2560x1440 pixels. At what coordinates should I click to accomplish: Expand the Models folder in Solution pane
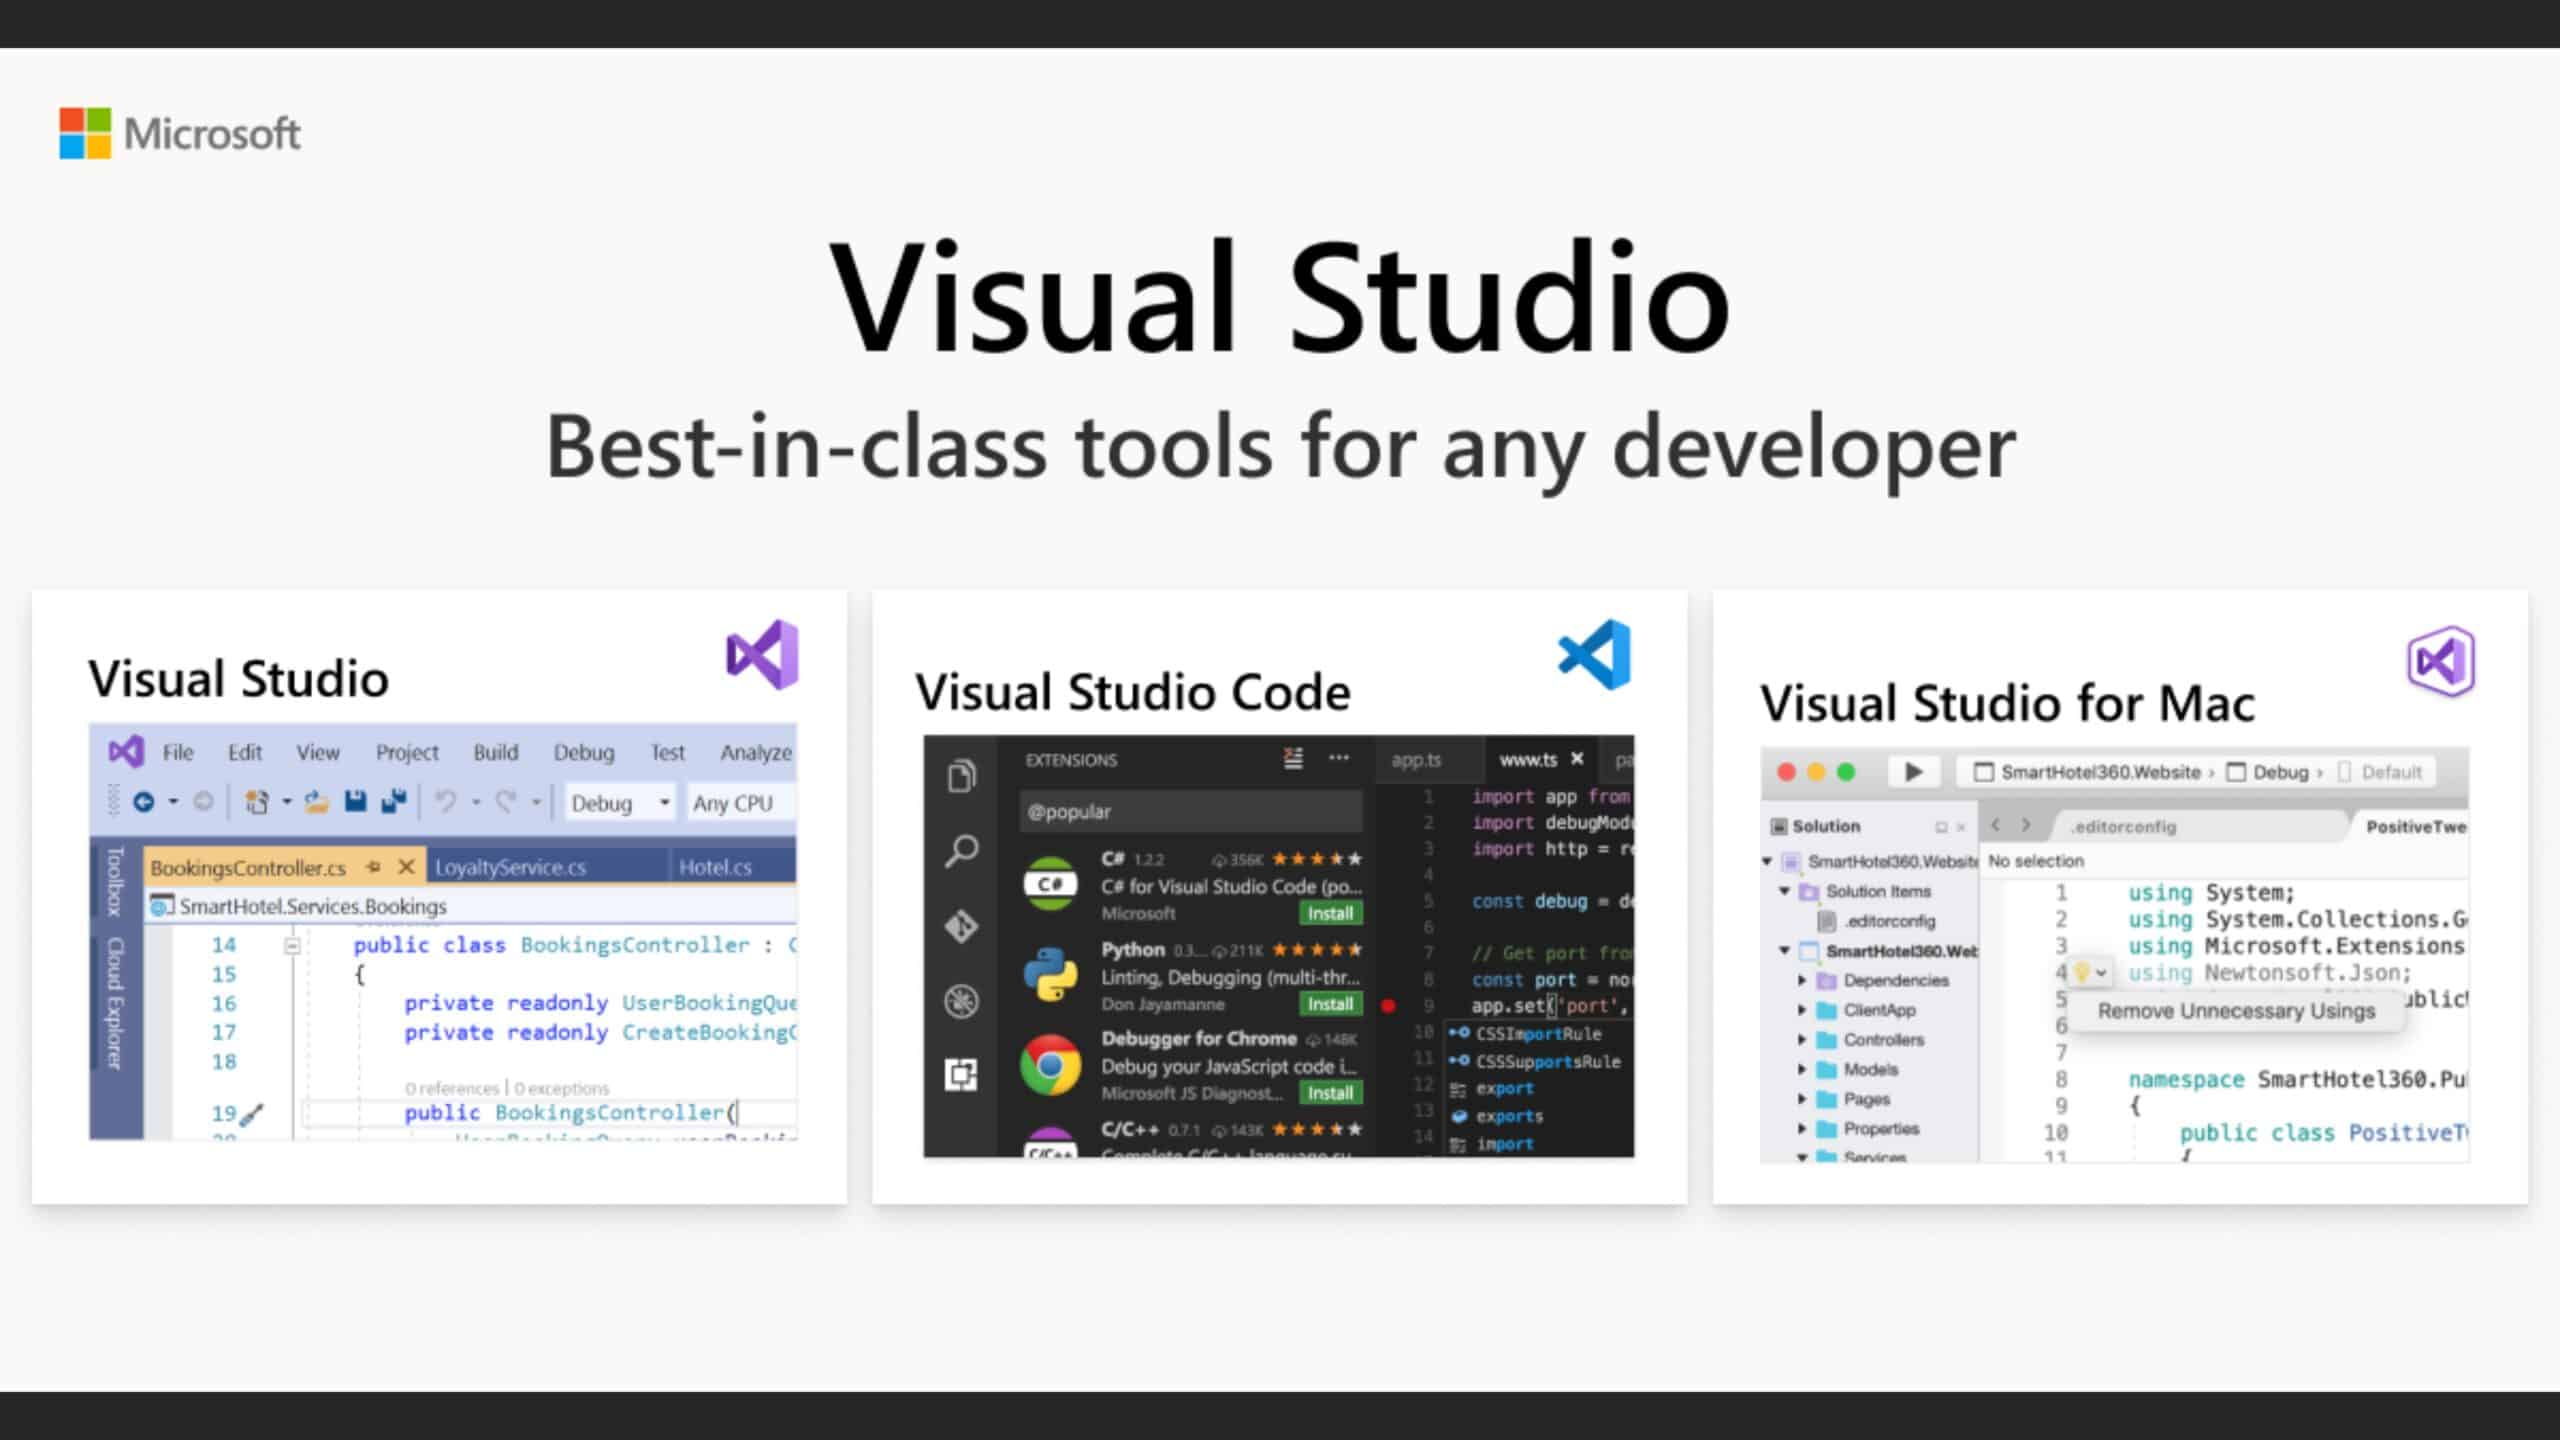click(1802, 1069)
